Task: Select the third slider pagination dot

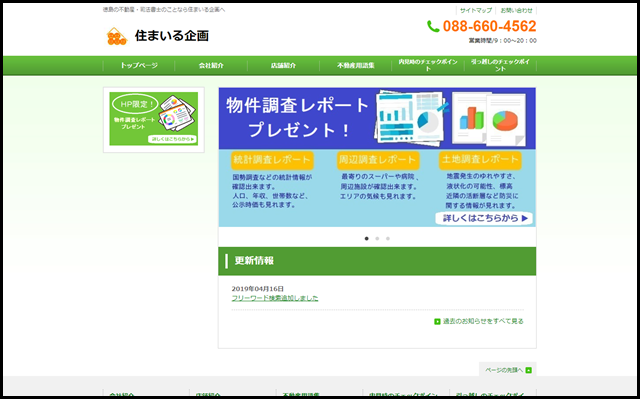Action: [388, 239]
